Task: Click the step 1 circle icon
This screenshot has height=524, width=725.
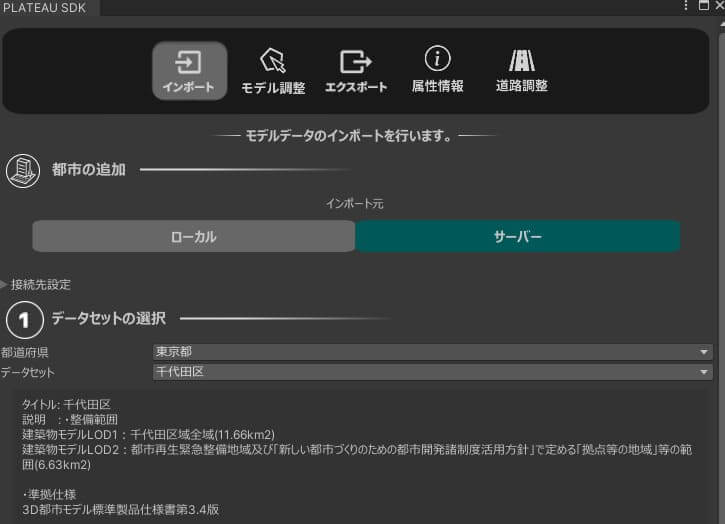Action: click(25, 320)
